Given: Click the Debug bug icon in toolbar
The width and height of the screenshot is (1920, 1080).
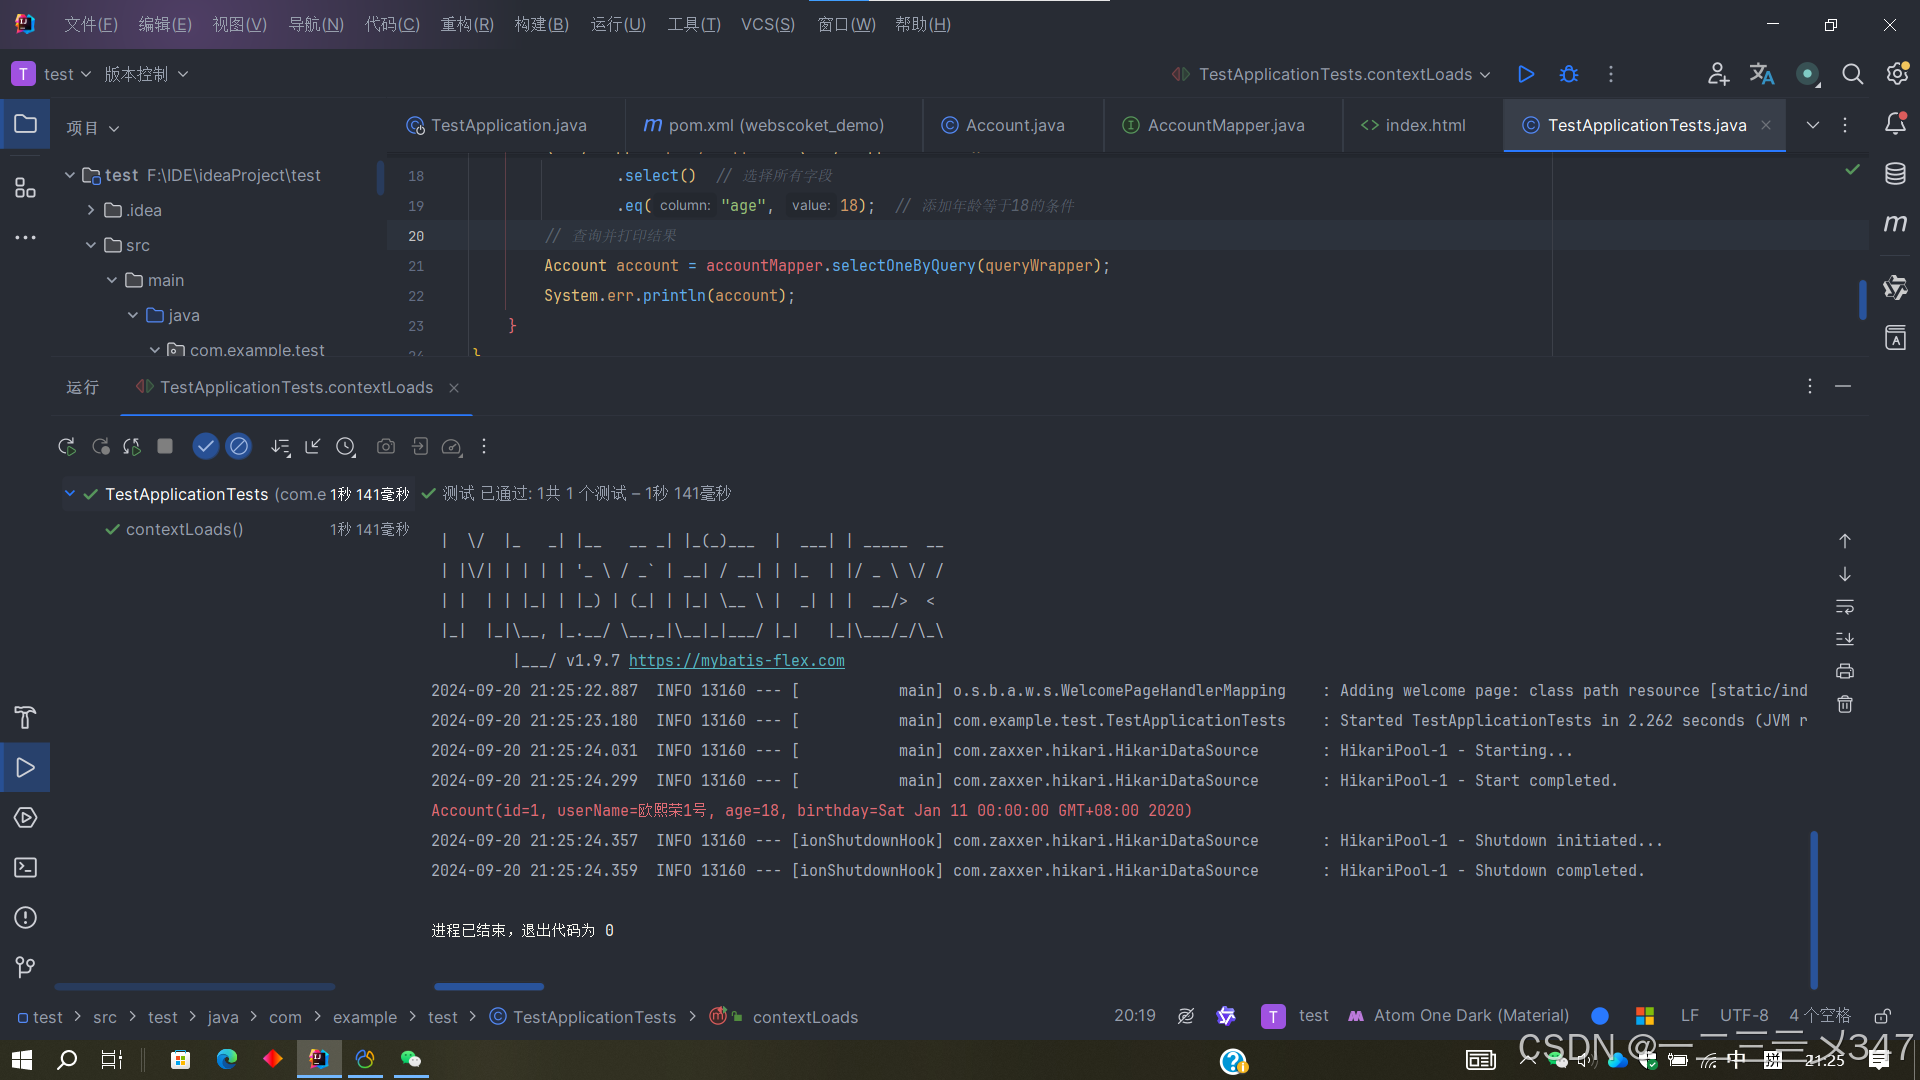Looking at the screenshot, I should pos(1569,74).
